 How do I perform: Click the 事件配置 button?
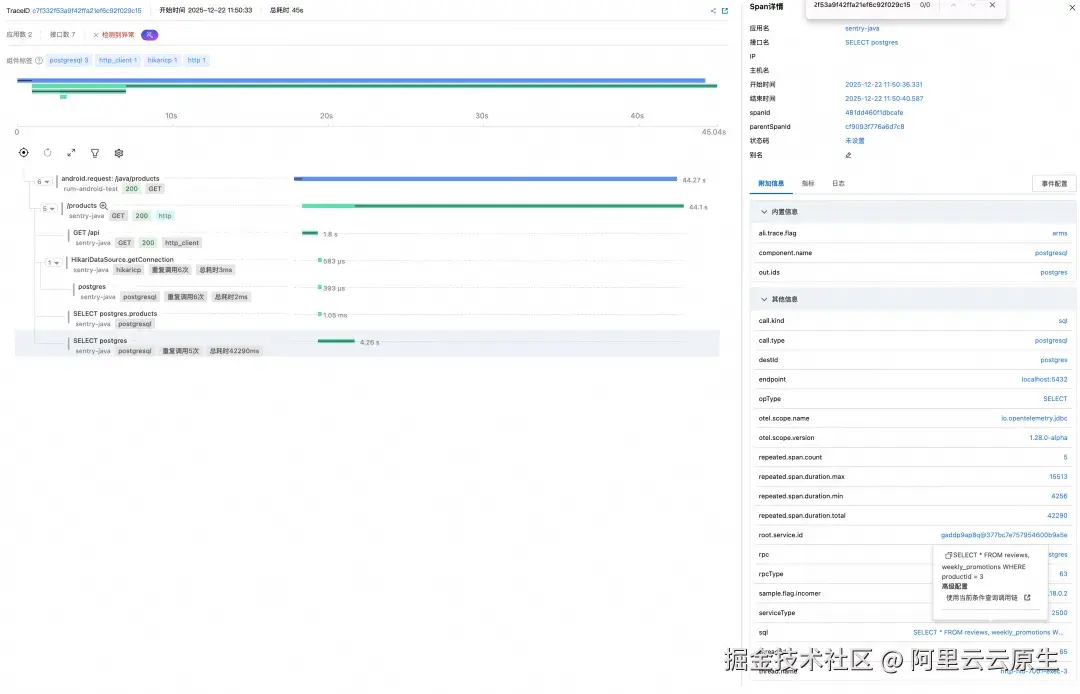point(1054,184)
